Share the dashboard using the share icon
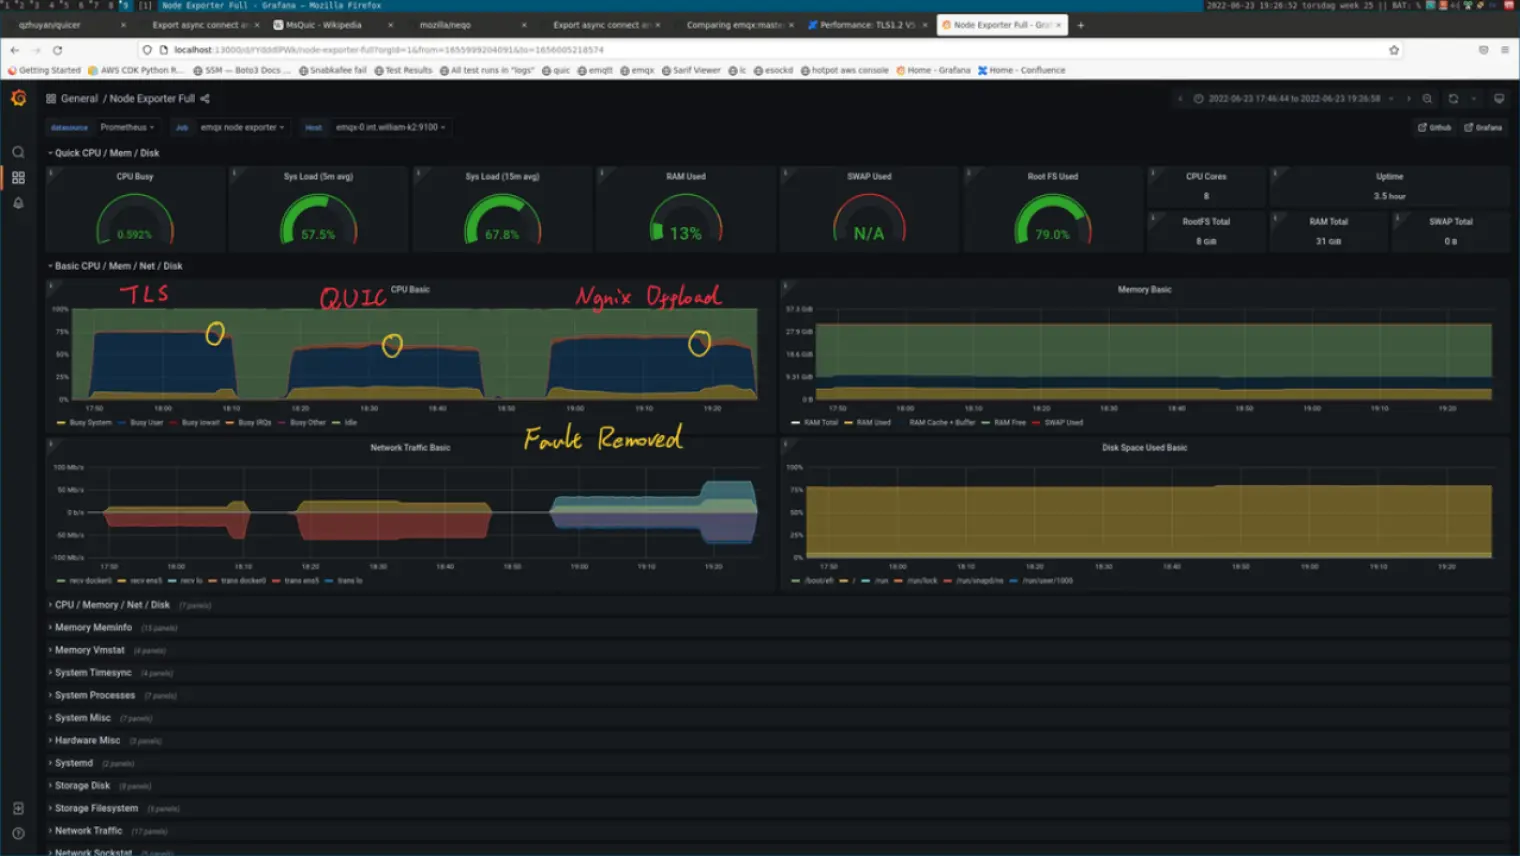Viewport: 1520px width, 856px height. (x=203, y=98)
